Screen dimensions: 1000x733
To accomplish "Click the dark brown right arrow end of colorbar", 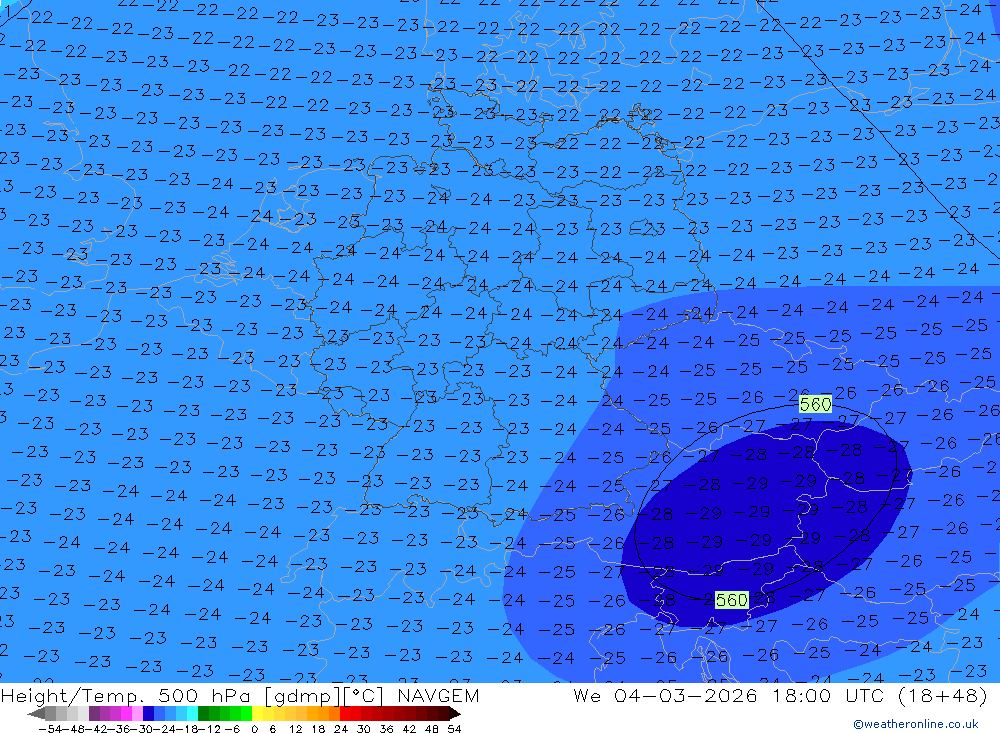I will click(455, 714).
